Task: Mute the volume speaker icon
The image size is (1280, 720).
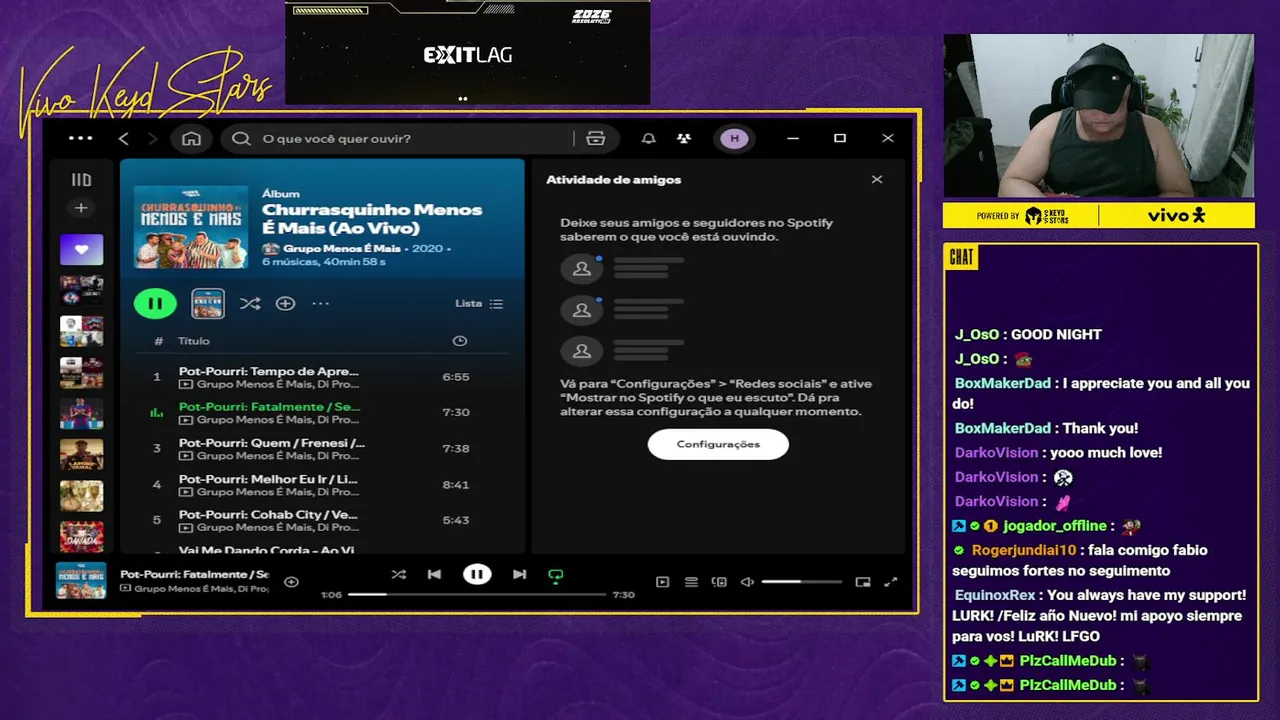Action: [x=747, y=581]
